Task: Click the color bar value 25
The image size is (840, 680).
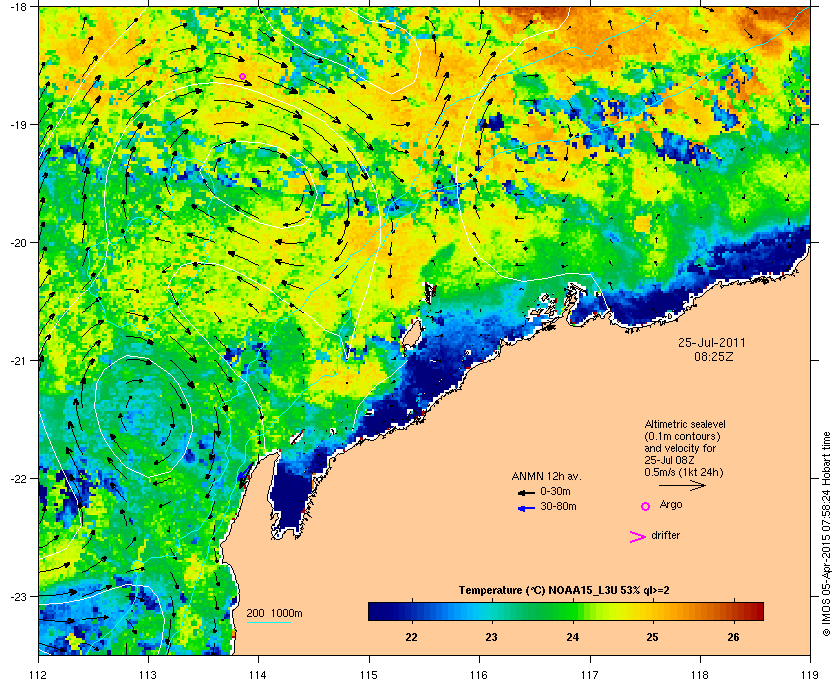Action: coord(652,637)
